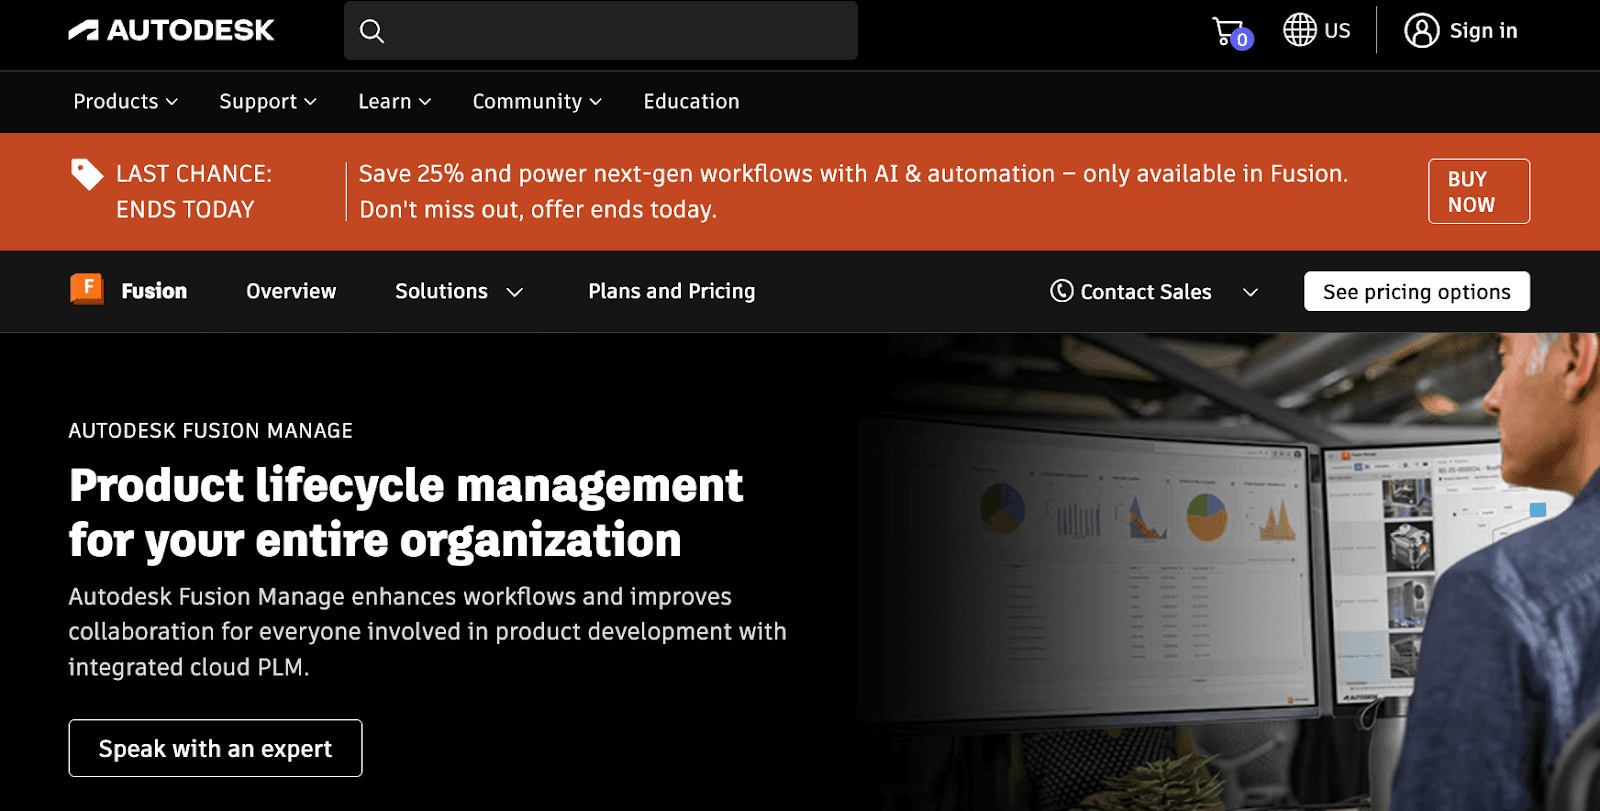Click the Save 25% promo text

[853, 191]
